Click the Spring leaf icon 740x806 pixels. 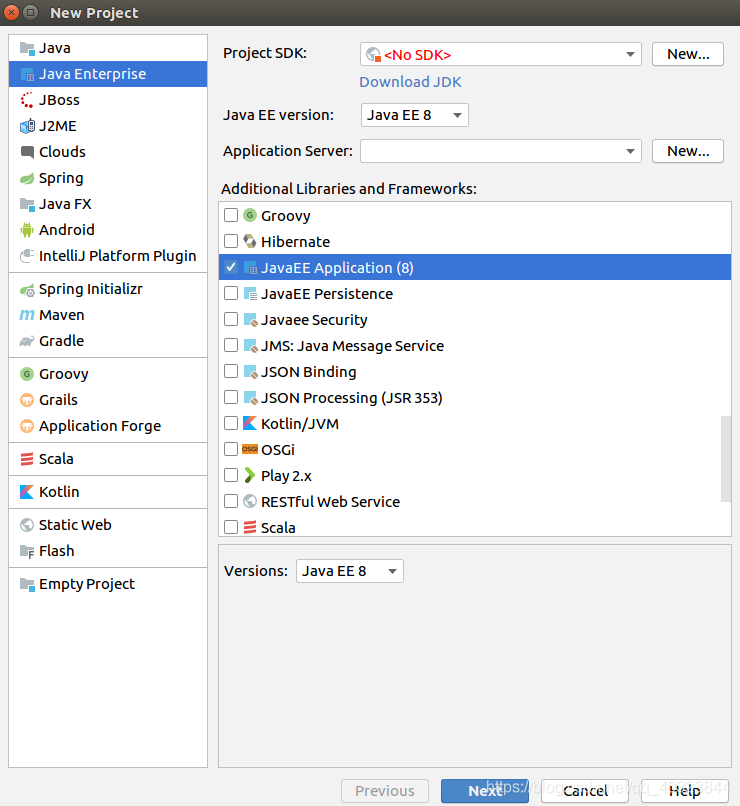(27, 178)
